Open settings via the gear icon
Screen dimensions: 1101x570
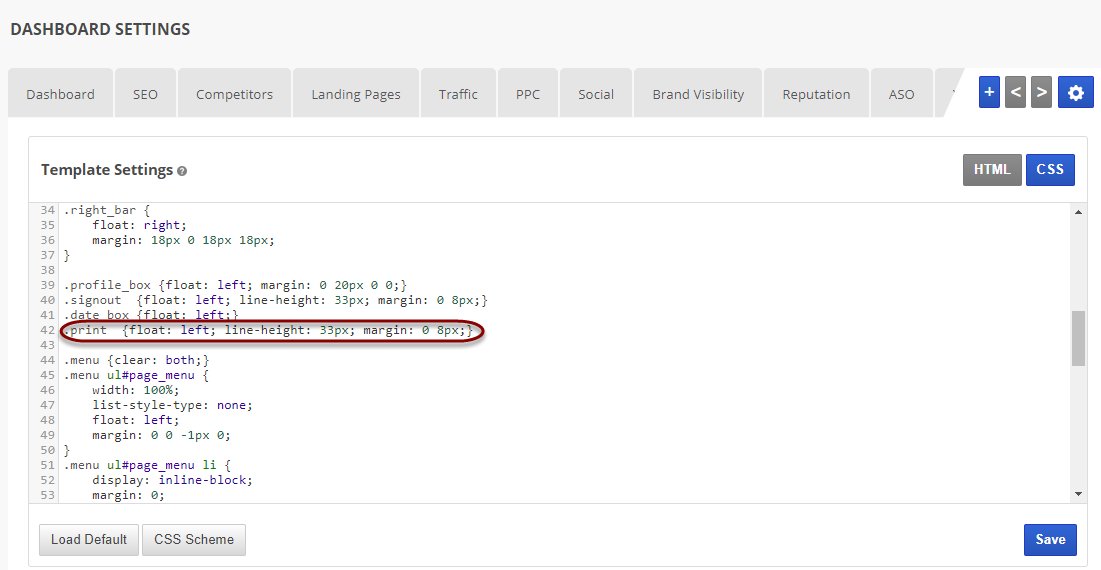(x=1075, y=92)
